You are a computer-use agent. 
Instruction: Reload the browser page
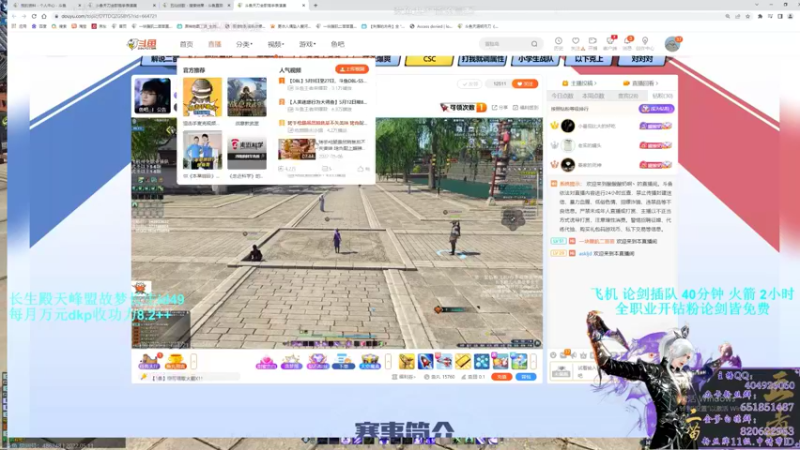pos(34,16)
